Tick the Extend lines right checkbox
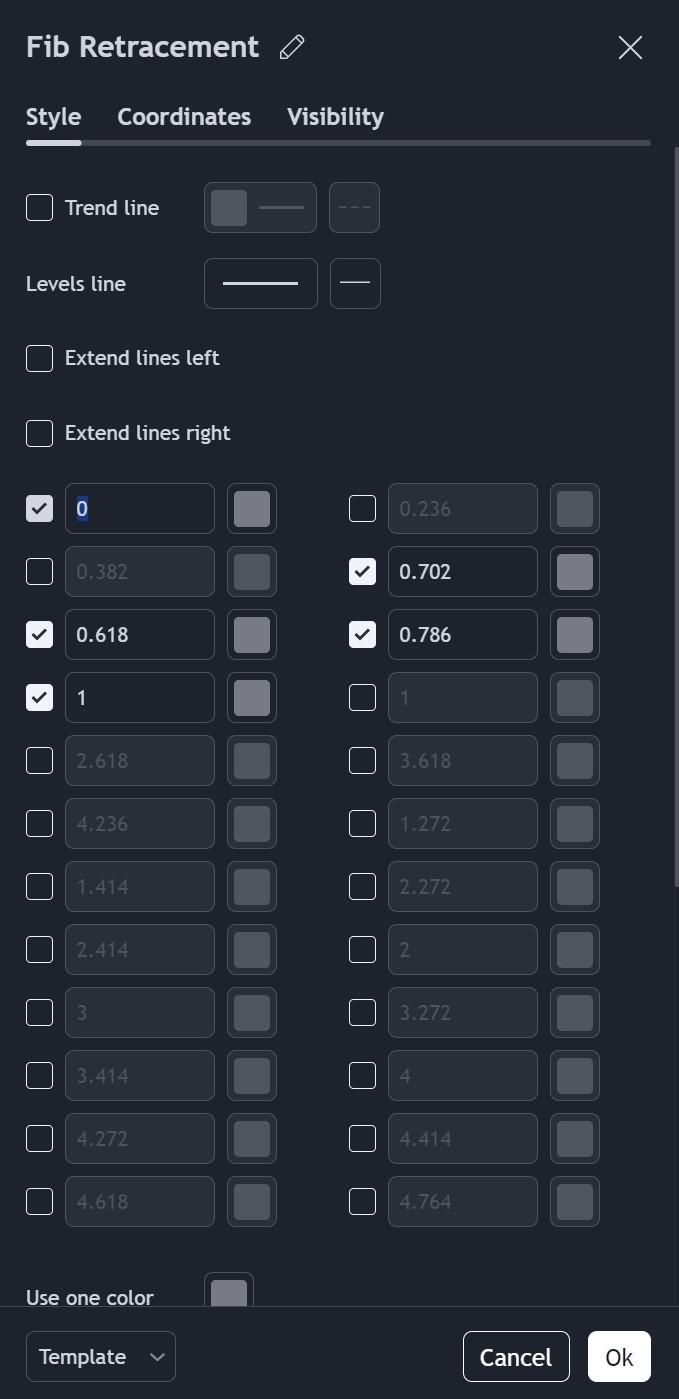 coord(39,433)
